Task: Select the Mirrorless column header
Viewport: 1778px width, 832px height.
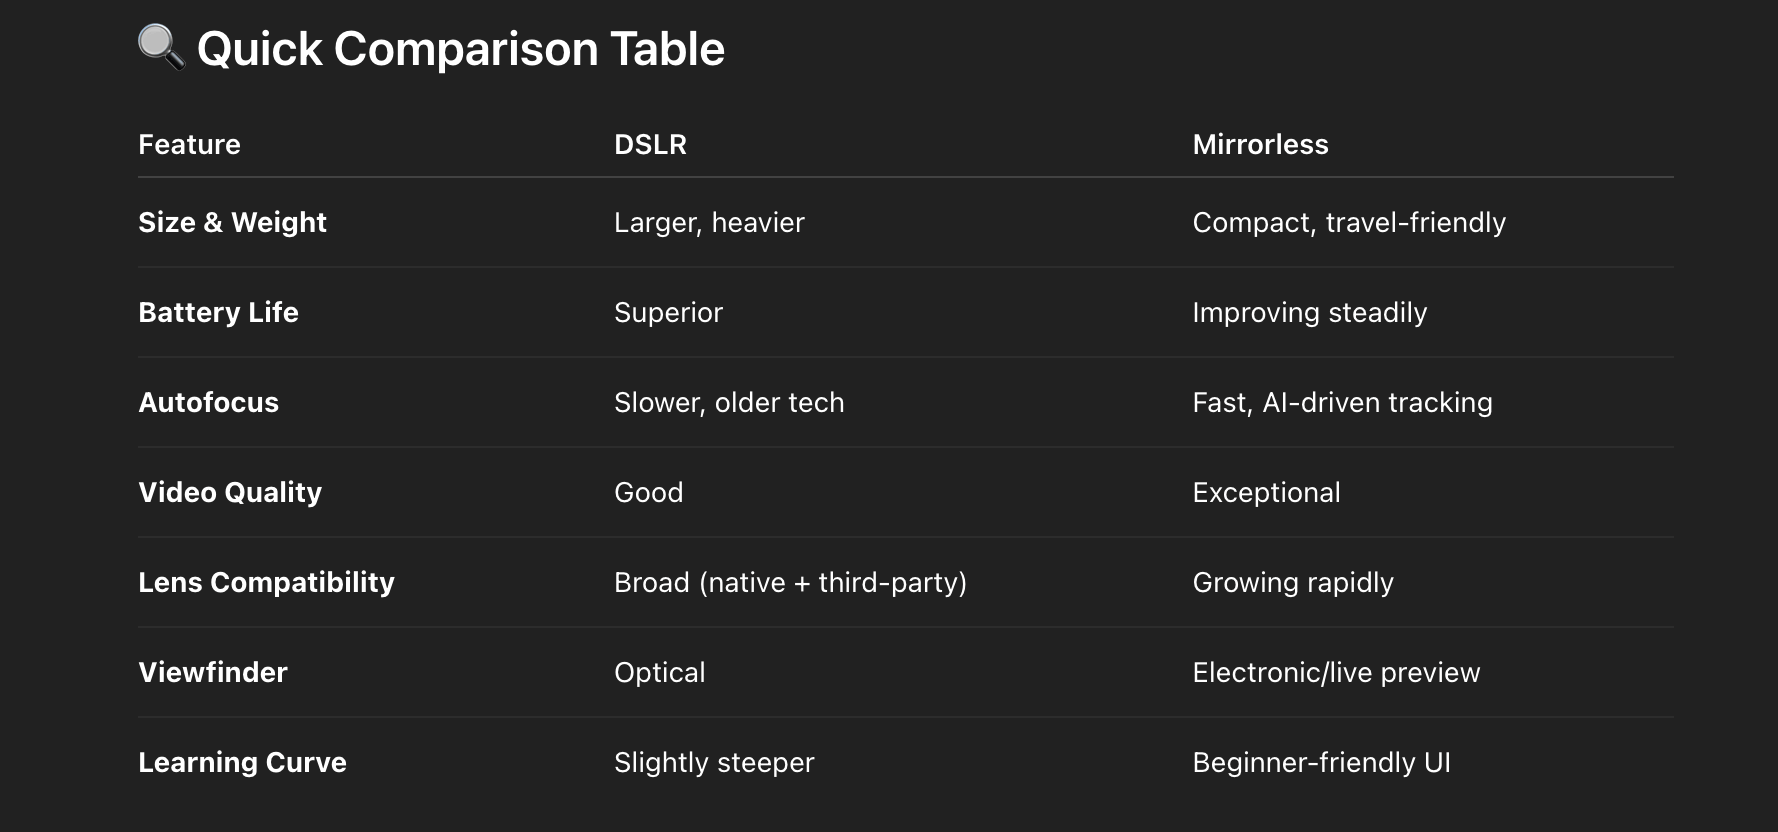Action: point(1260,144)
